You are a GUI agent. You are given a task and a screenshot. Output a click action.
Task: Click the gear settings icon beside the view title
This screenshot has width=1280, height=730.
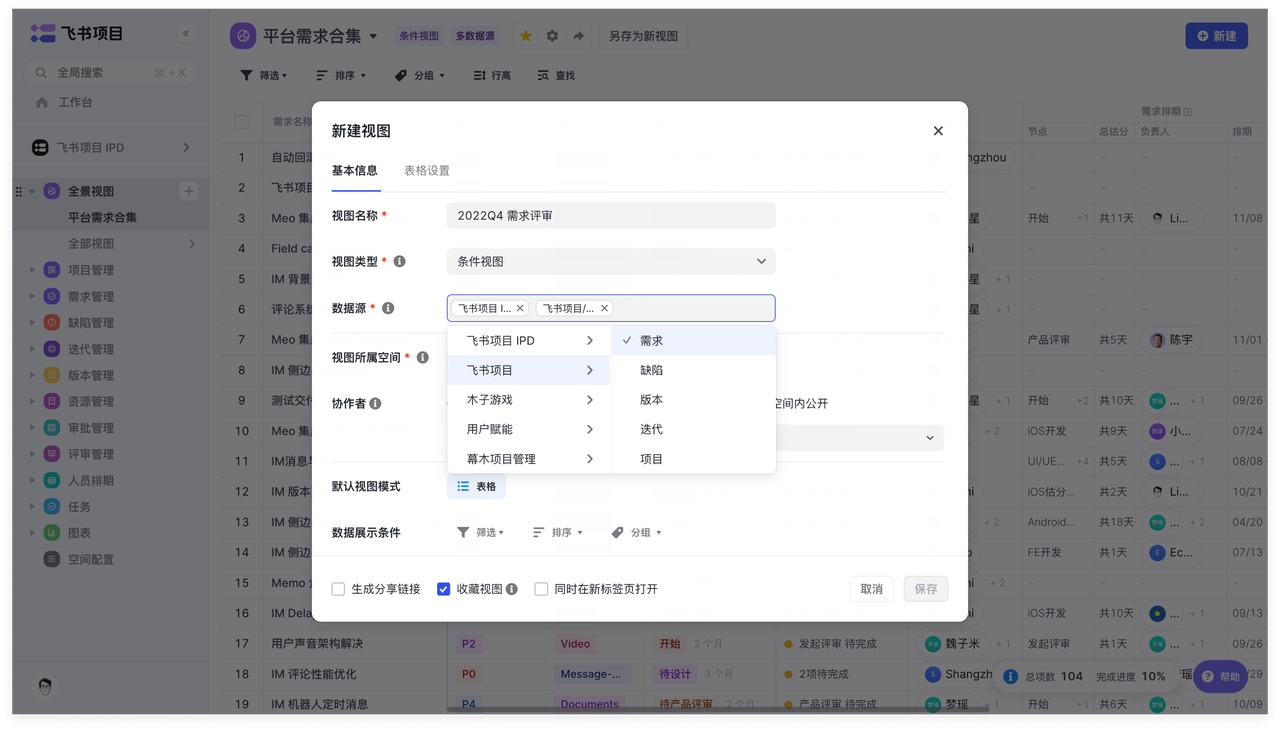click(x=552, y=36)
